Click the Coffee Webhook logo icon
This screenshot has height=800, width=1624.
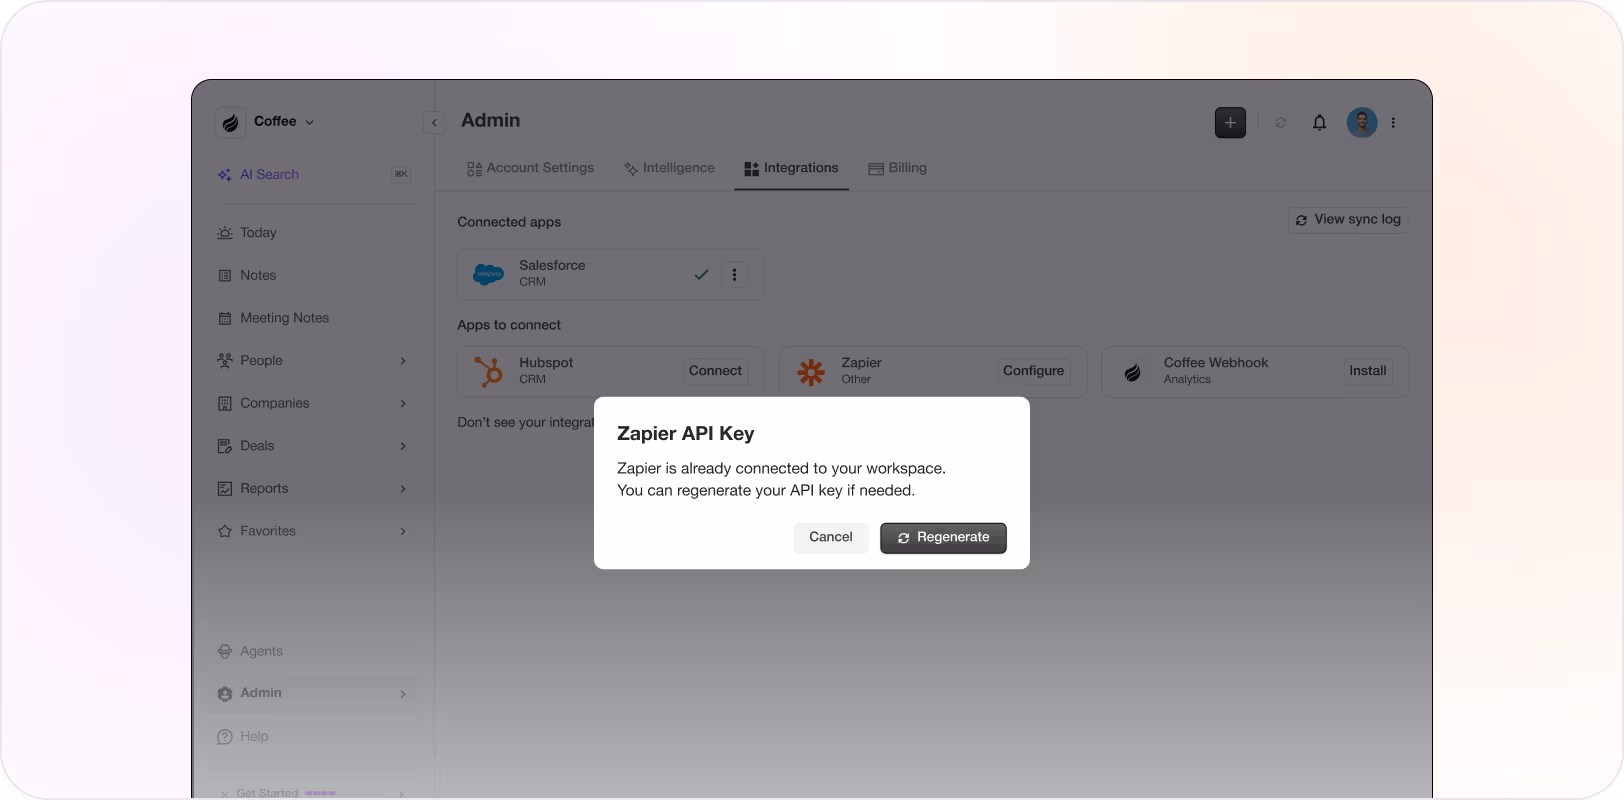click(1133, 372)
